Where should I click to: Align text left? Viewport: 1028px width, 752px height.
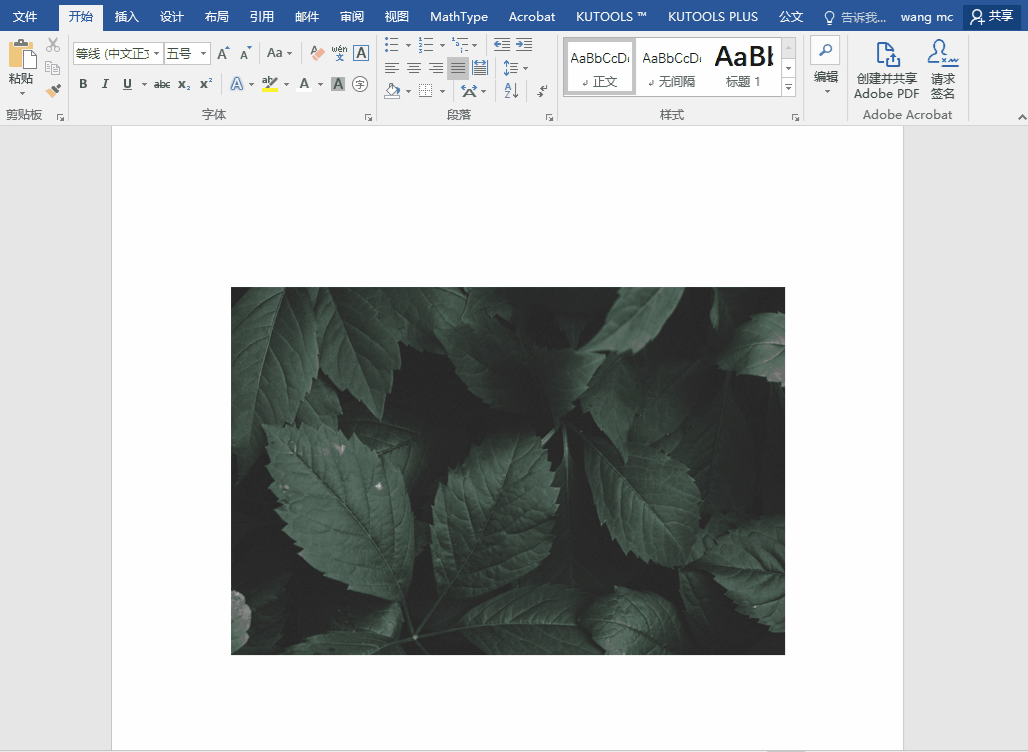click(392, 68)
